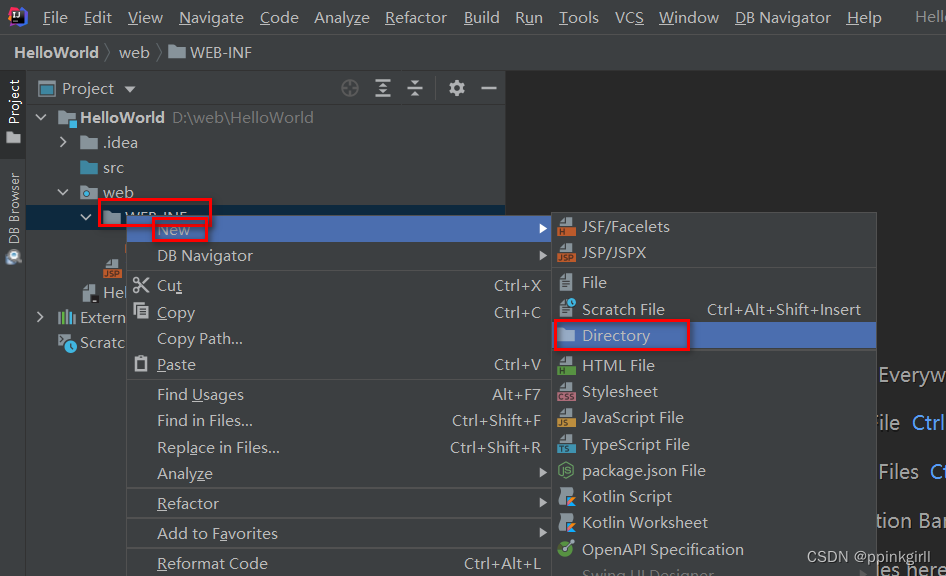Click HelloWorld in the breadcrumb bar
The height and width of the screenshot is (576, 946).
[x=56, y=52]
